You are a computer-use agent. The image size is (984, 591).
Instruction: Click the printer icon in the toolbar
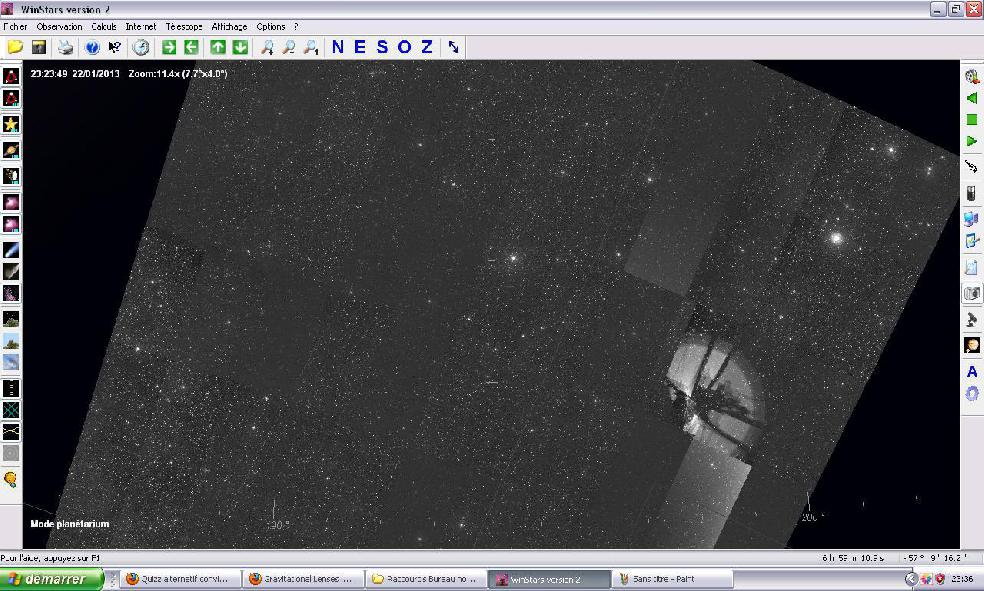point(65,47)
